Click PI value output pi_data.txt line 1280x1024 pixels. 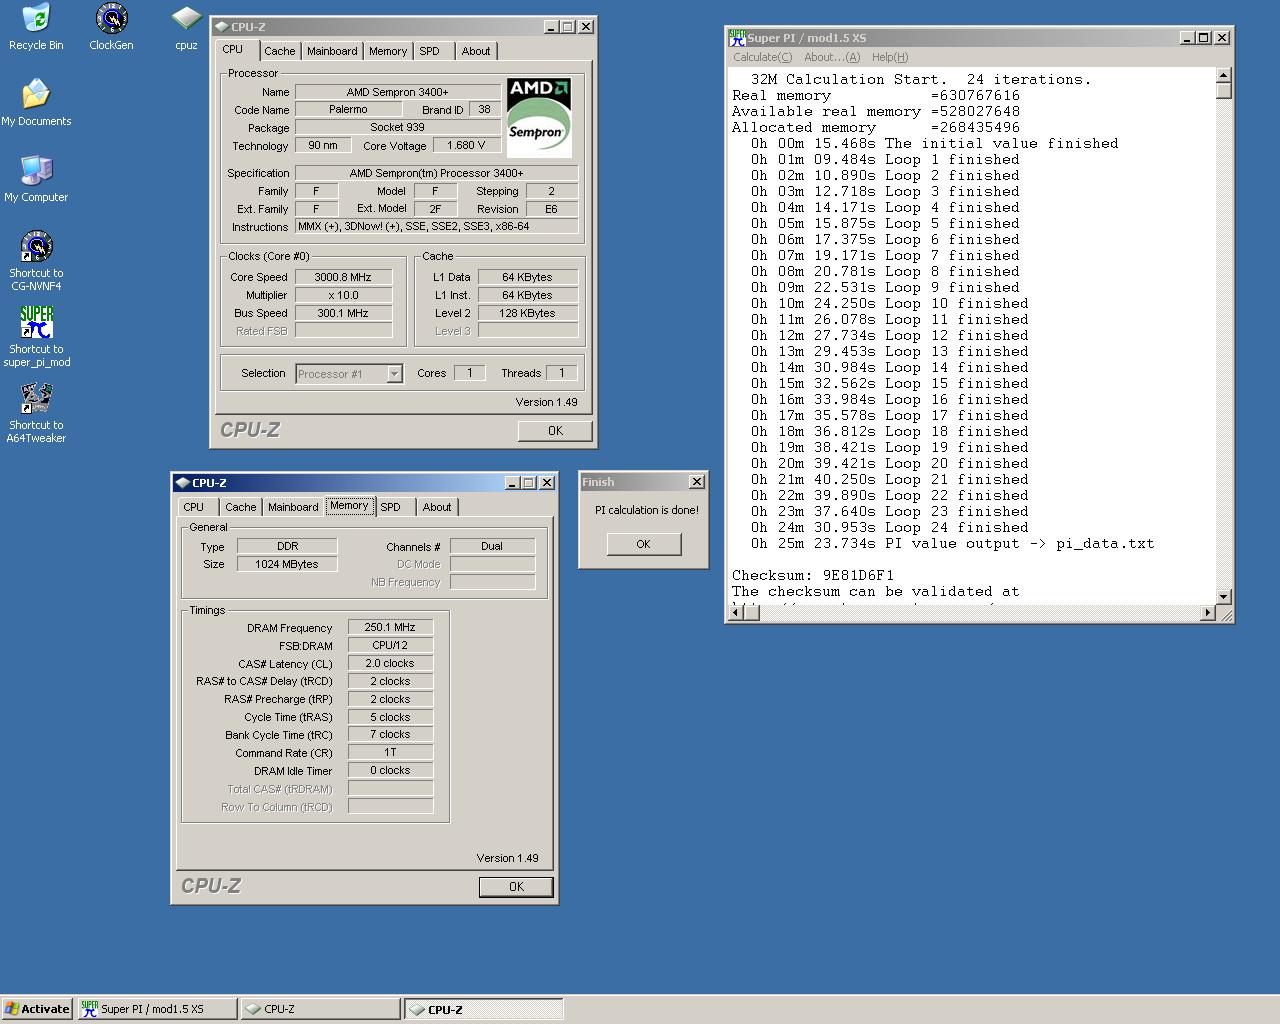point(953,543)
